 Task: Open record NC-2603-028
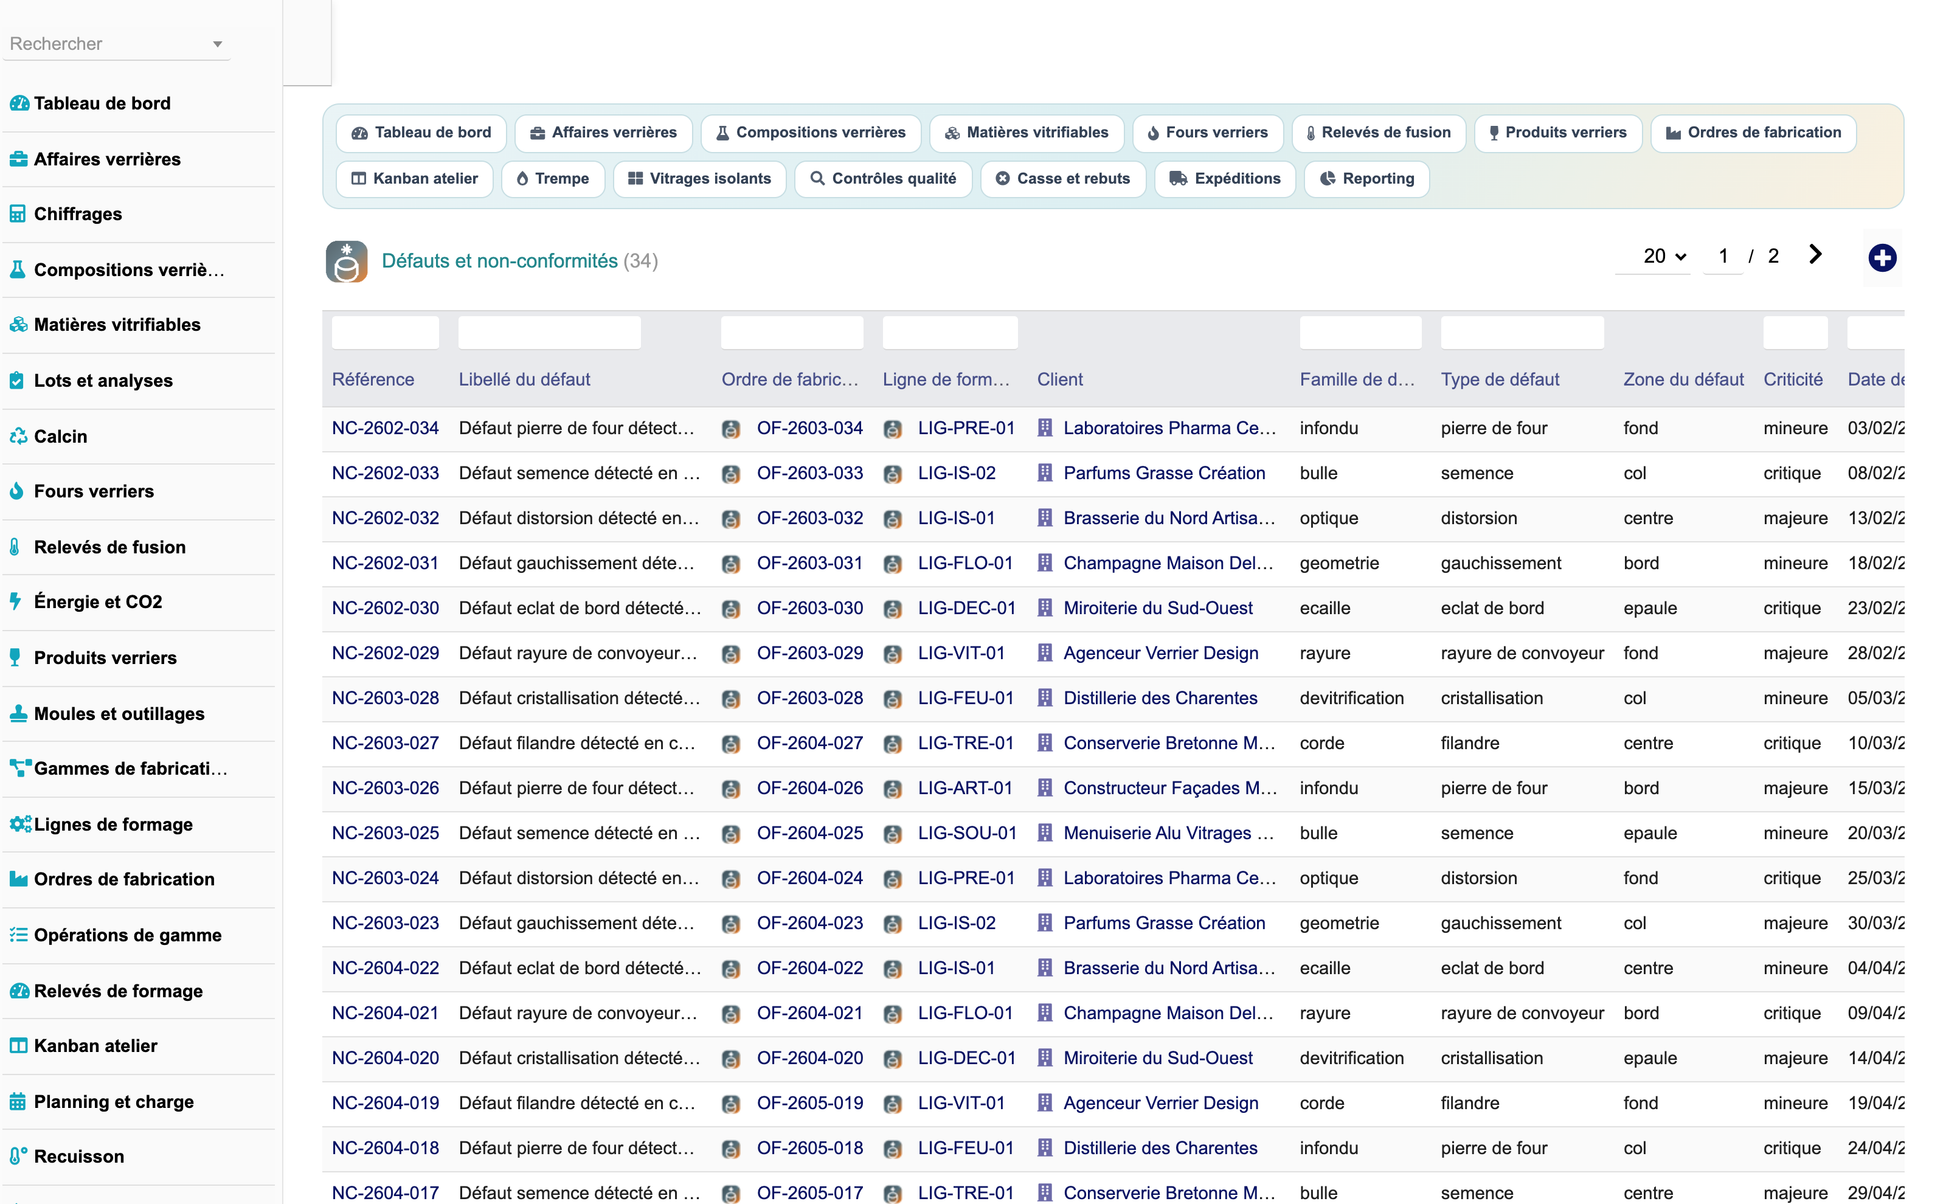[385, 698]
